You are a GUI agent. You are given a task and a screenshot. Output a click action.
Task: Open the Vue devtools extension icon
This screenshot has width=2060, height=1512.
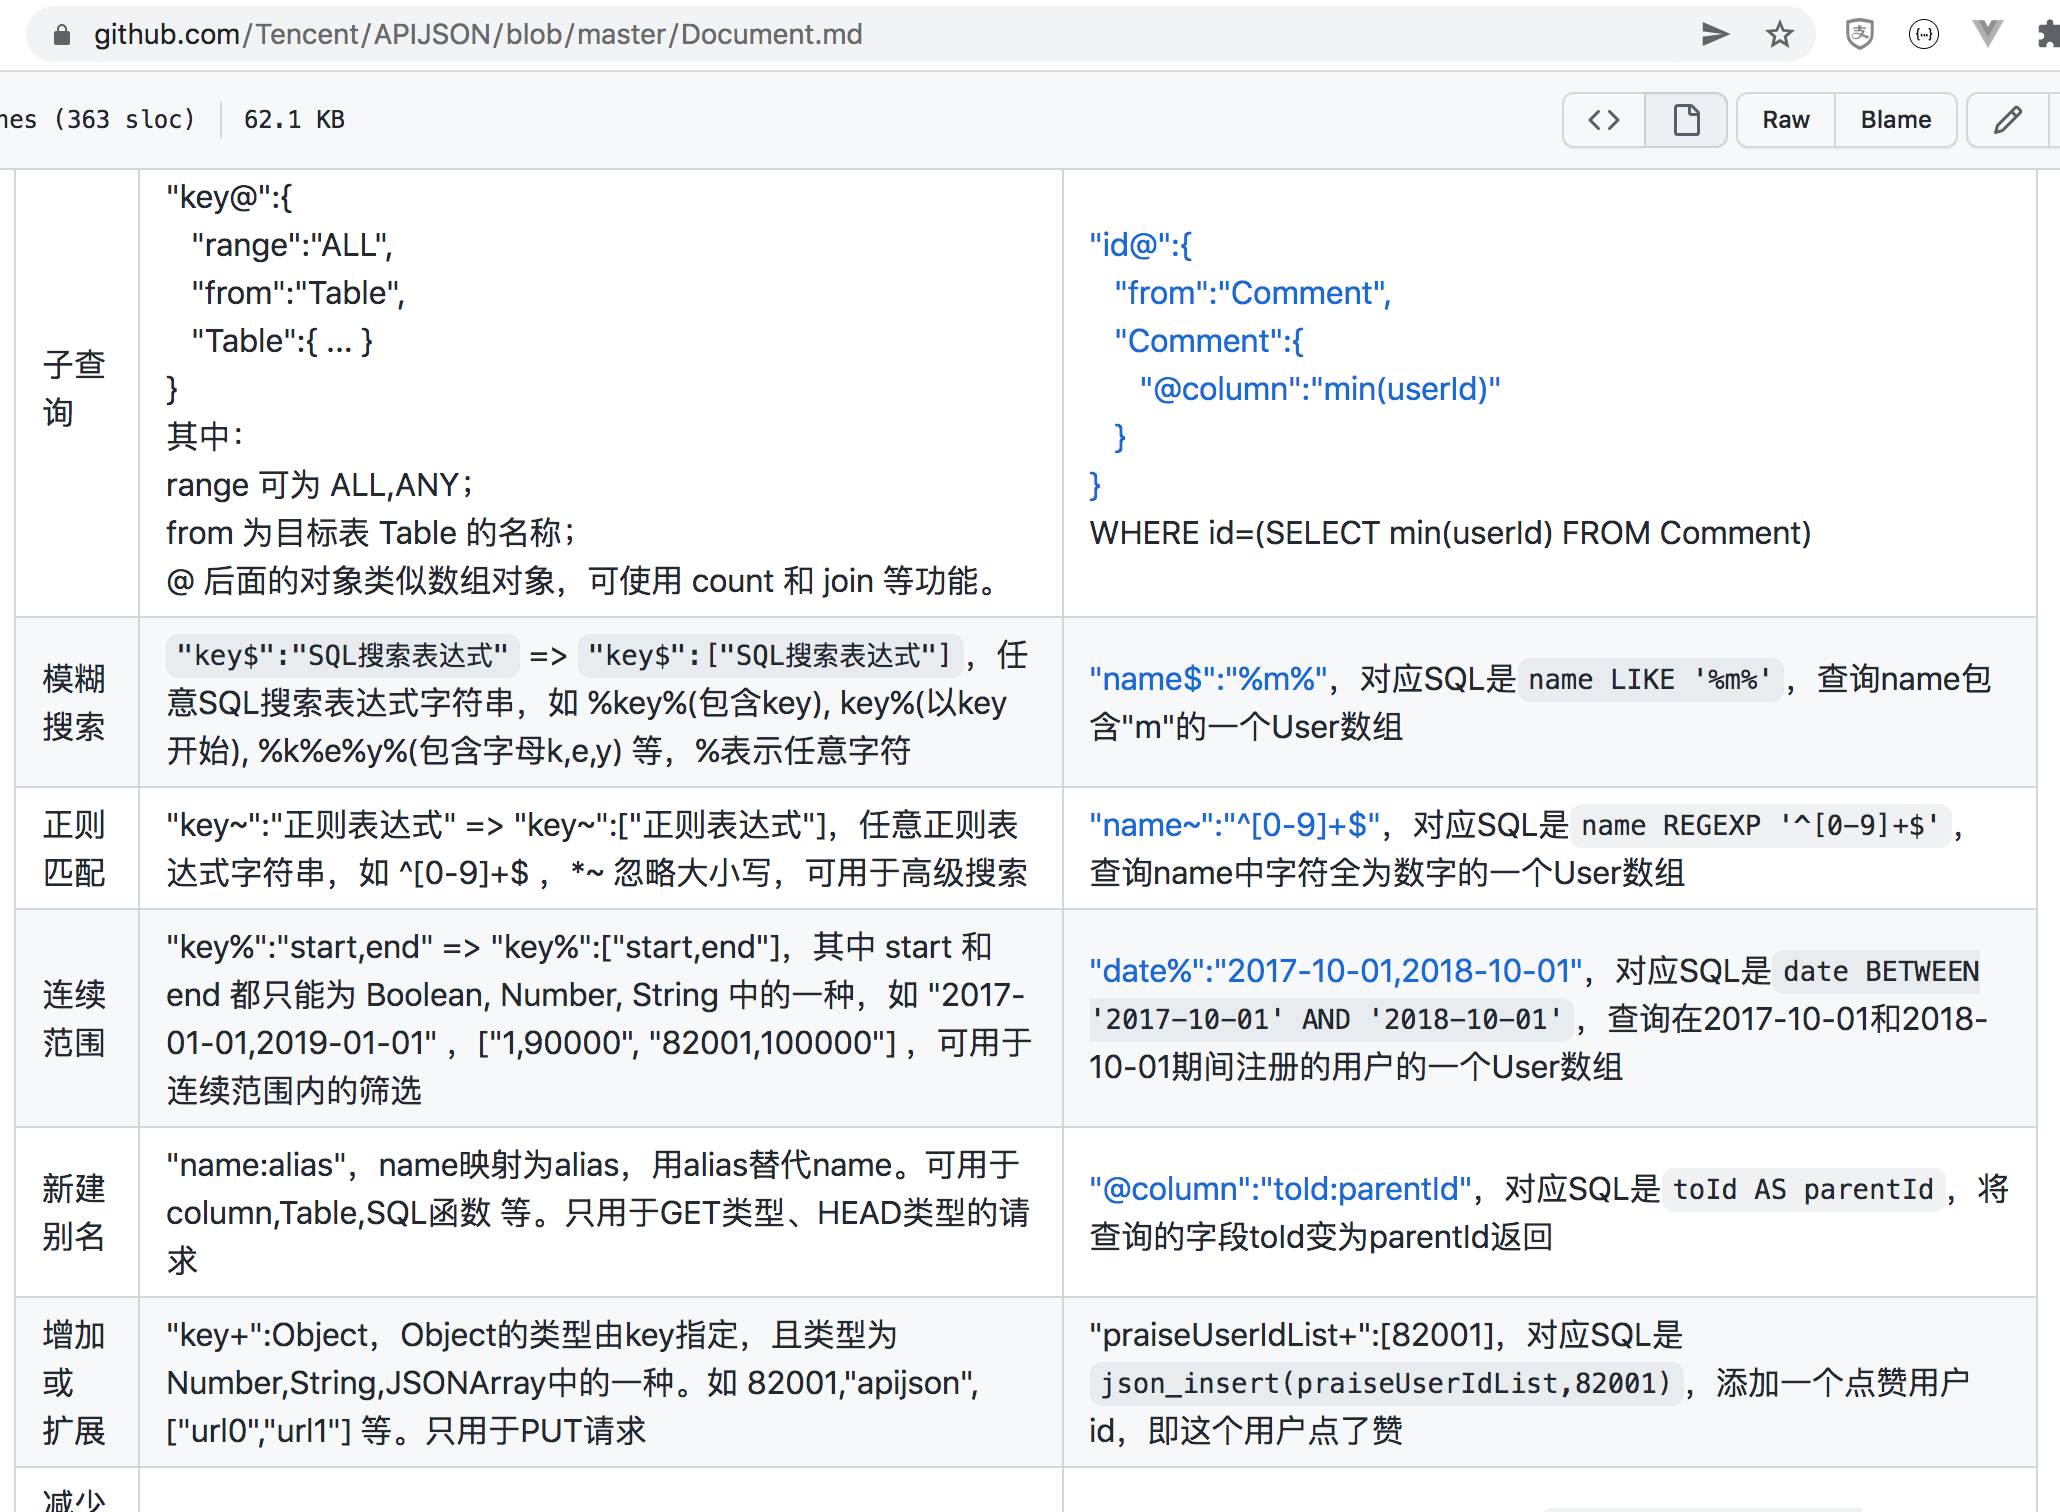pos(1986,33)
